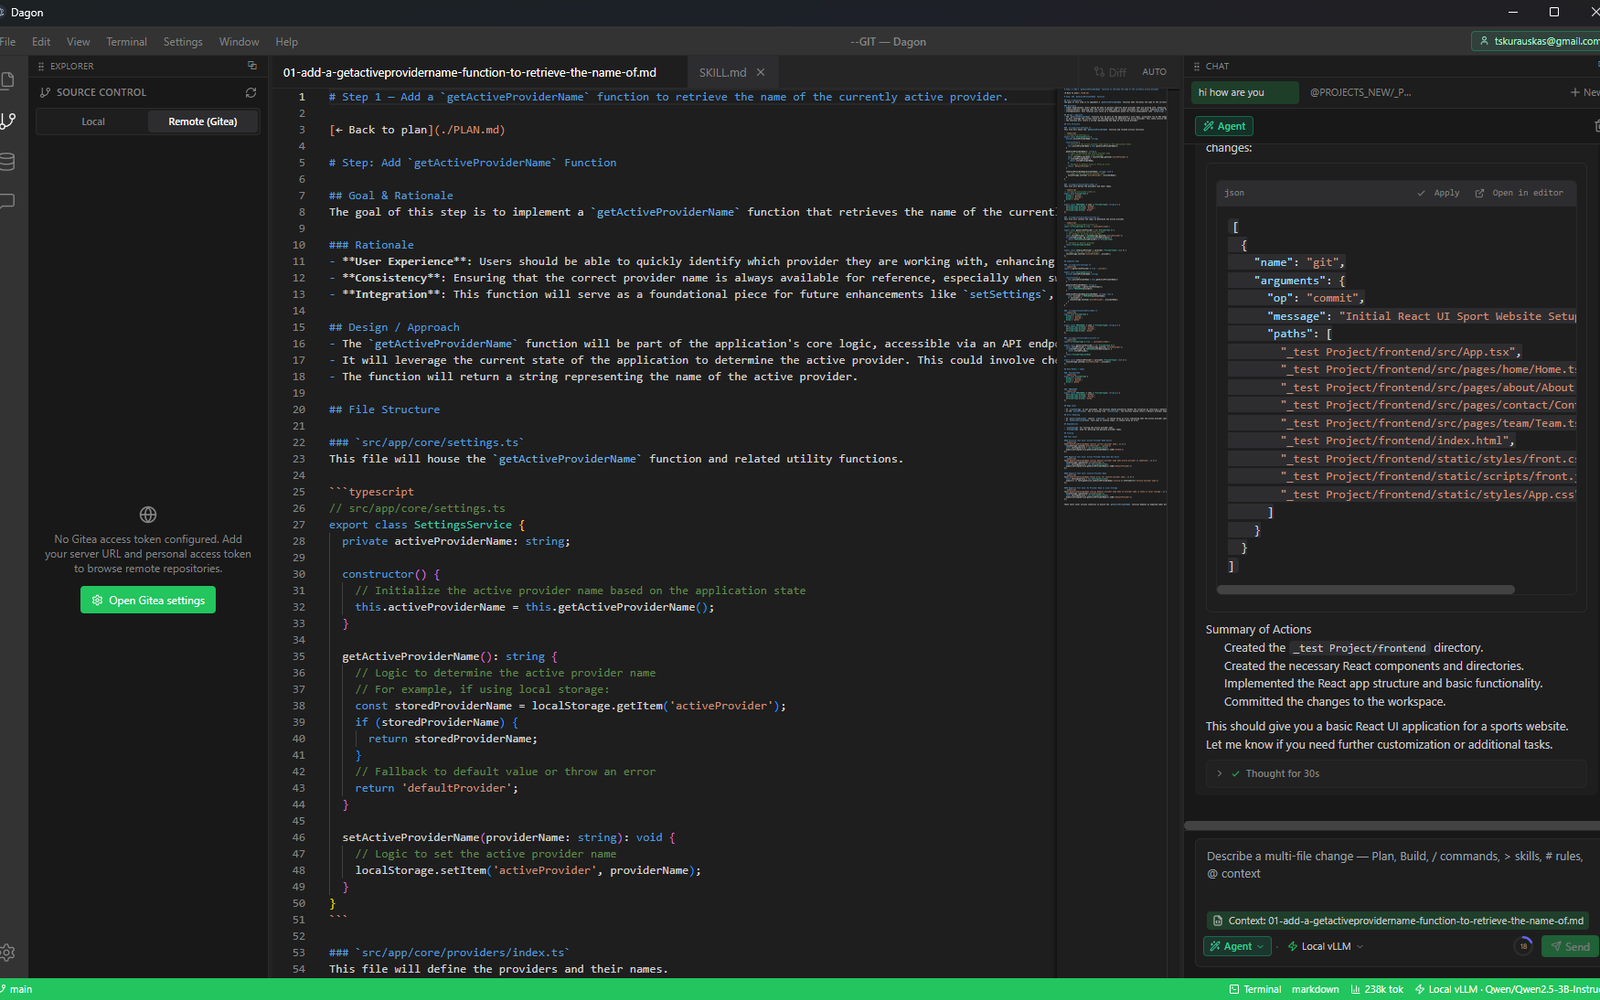Open the Terminal menu
The image size is (1600, 1000).
126,42
